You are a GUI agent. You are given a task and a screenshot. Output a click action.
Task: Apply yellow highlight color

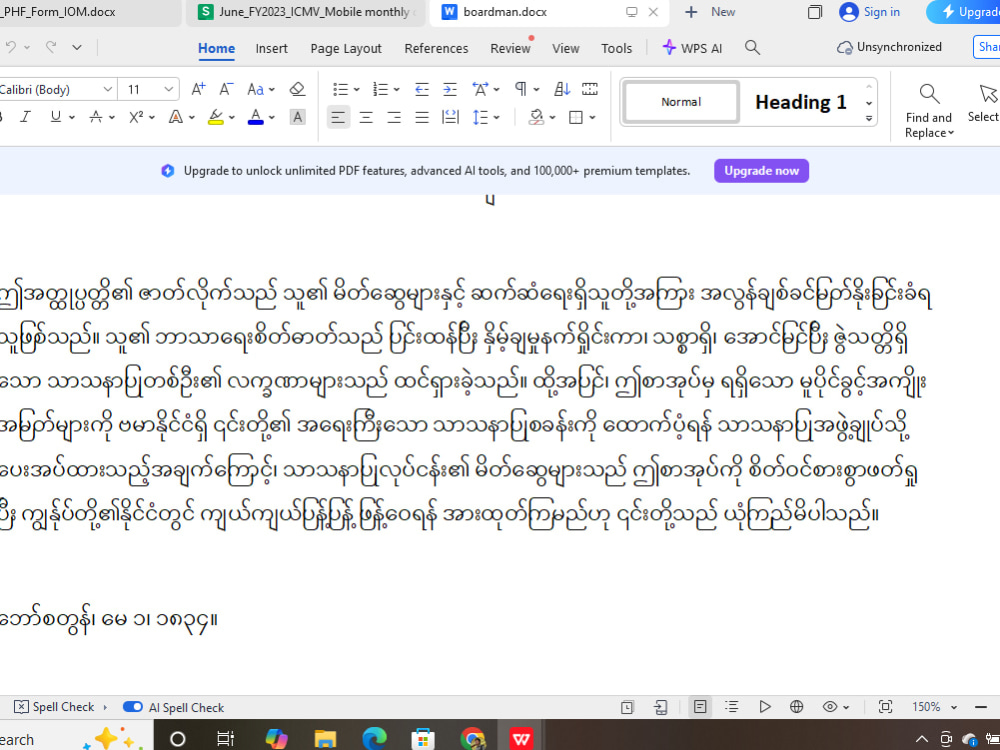[216, 117]
